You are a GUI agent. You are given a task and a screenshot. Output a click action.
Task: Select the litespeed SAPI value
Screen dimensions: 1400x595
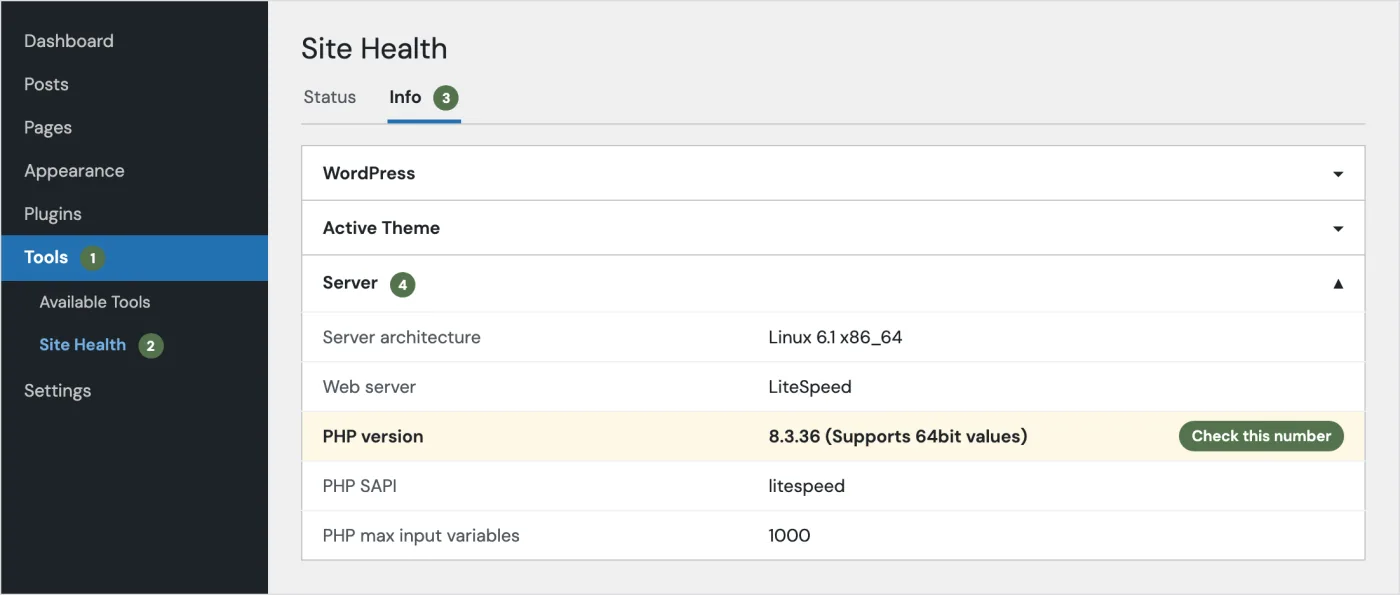(x=807, y=486)
